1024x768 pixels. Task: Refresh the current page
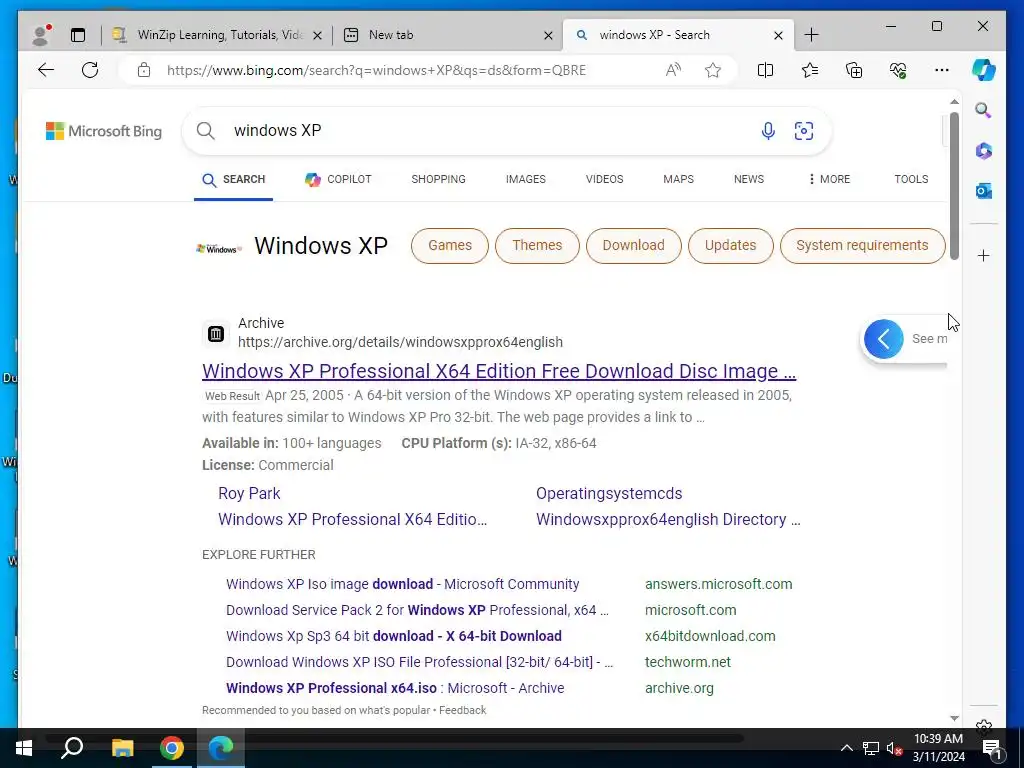pos(90,70)
